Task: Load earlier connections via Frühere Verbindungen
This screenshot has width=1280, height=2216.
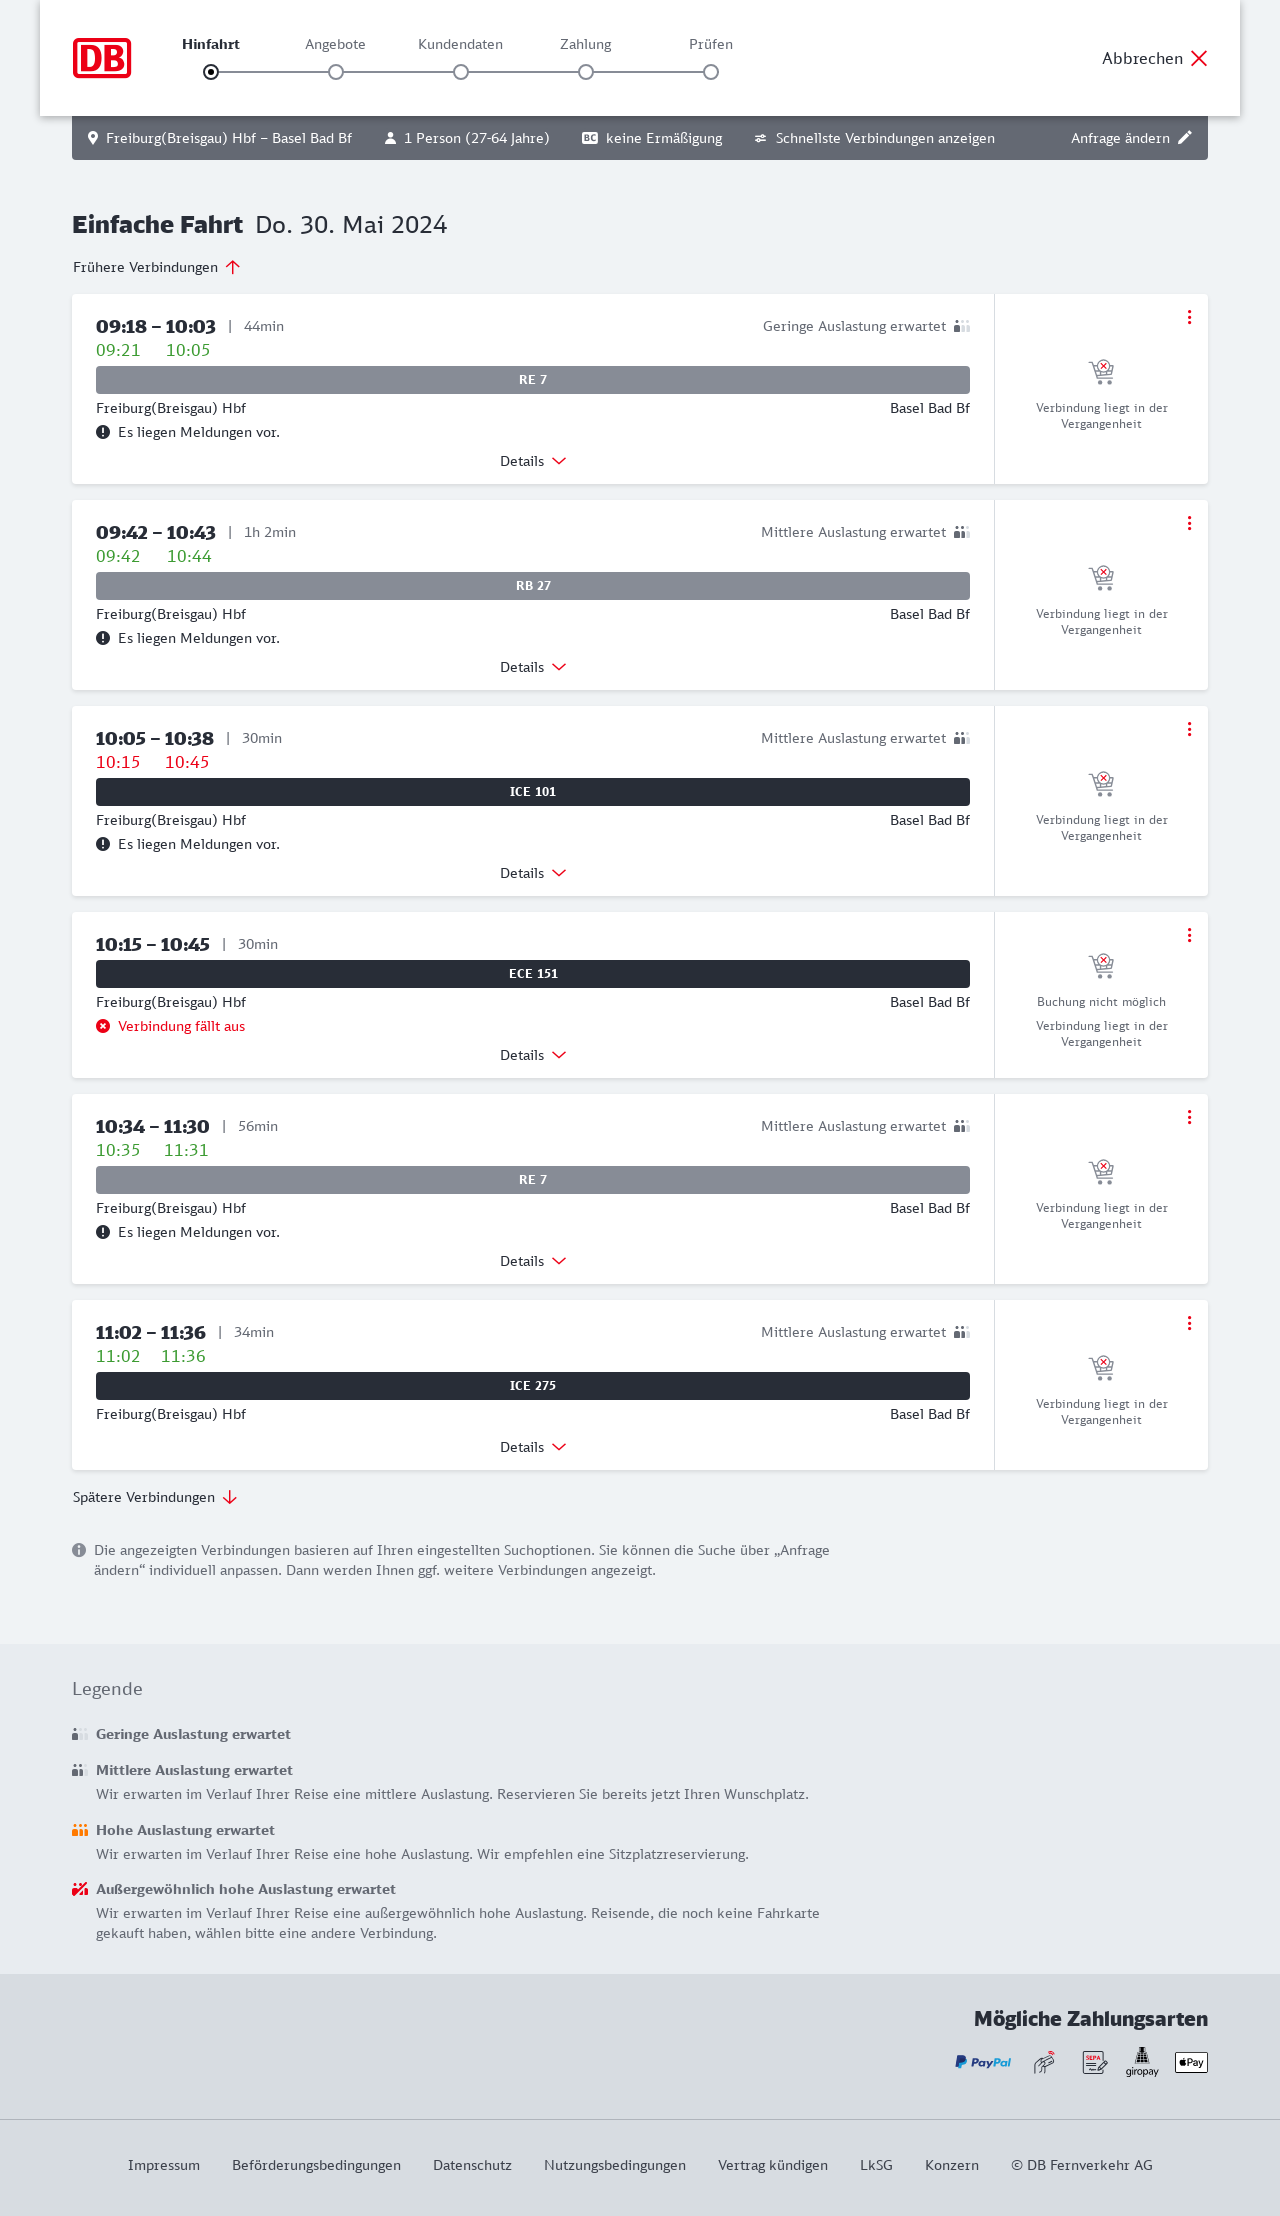Action: click(156, 267)
